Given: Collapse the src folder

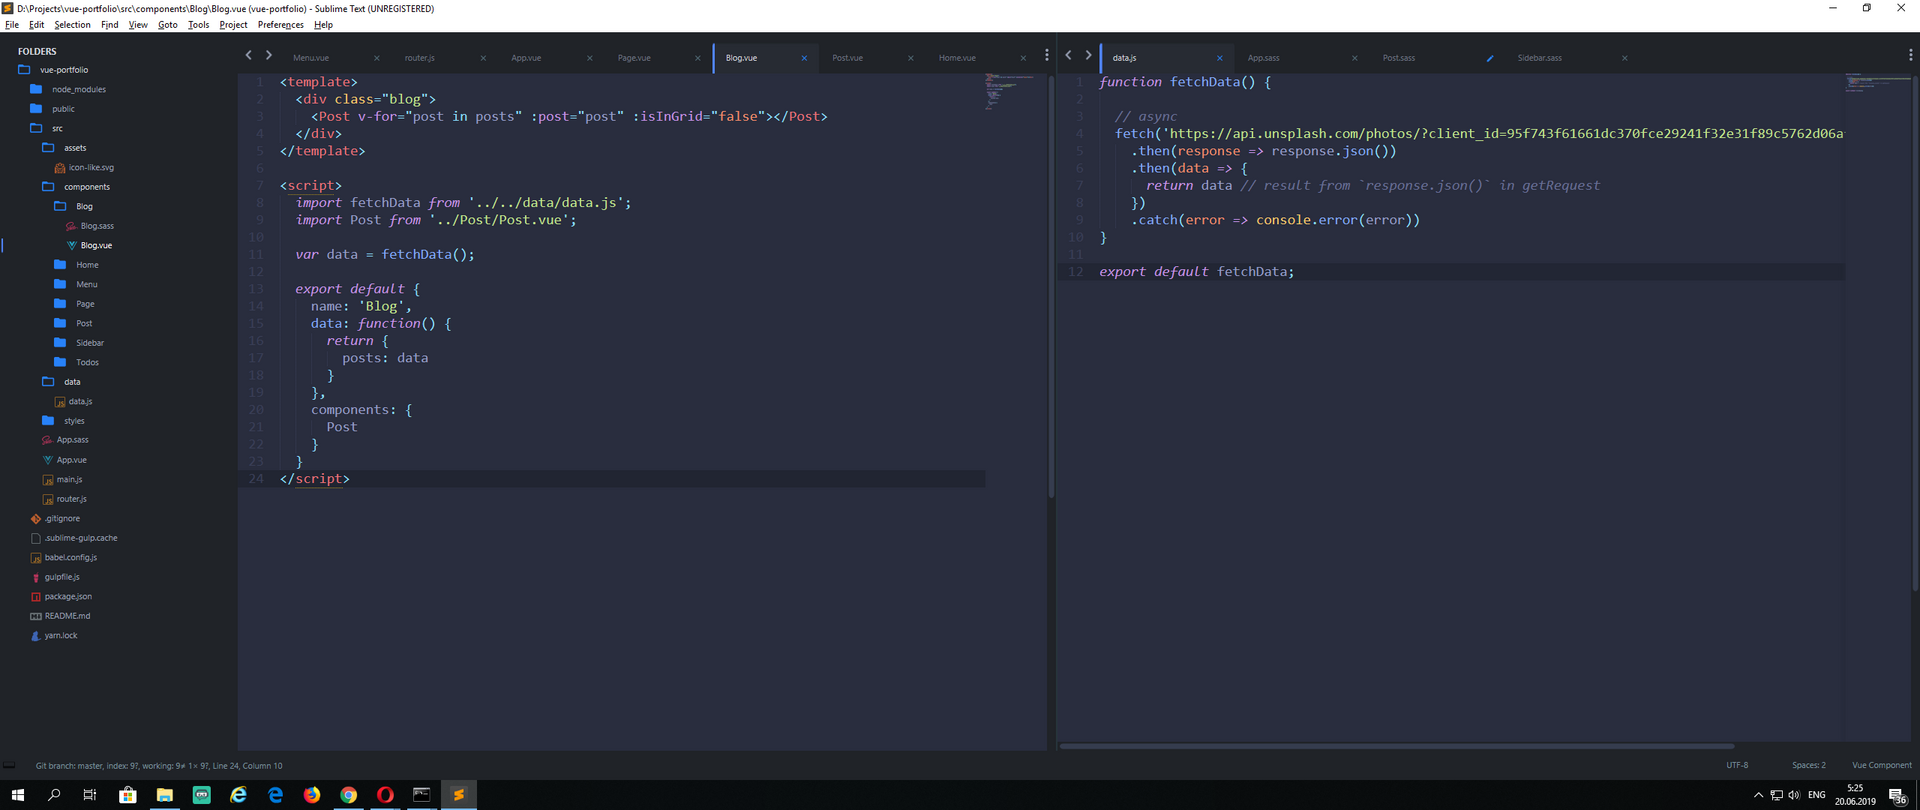Looking at the screenshot, I should coord(36,128).
